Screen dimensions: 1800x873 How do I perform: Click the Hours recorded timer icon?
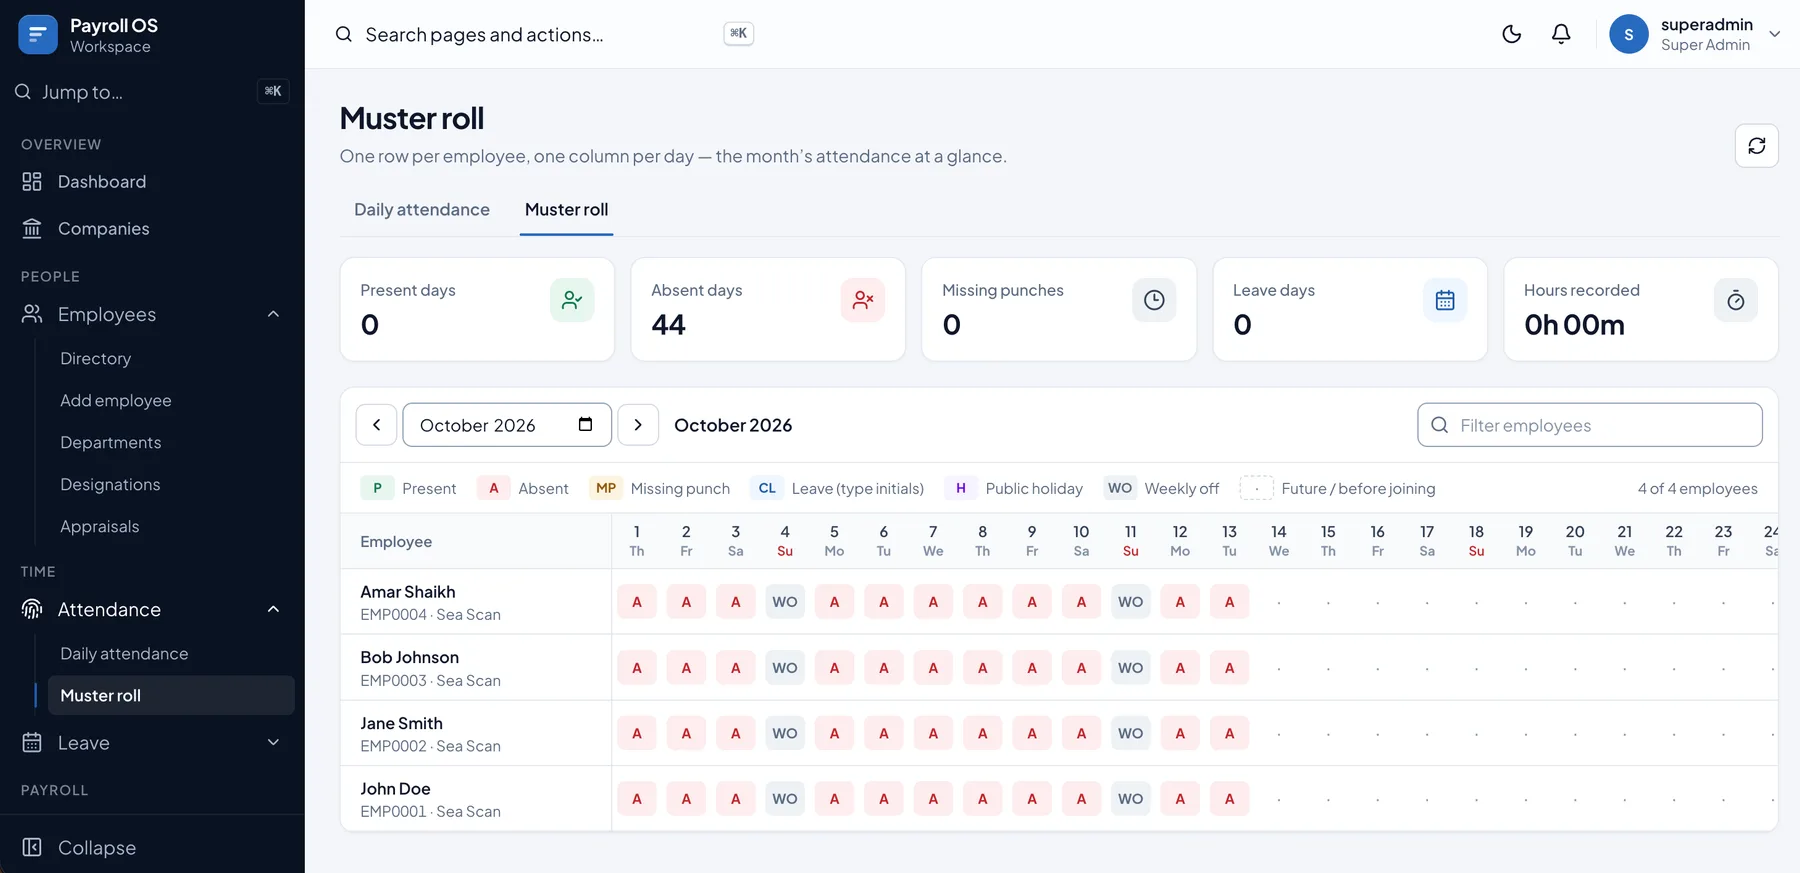coord(1736,300)
